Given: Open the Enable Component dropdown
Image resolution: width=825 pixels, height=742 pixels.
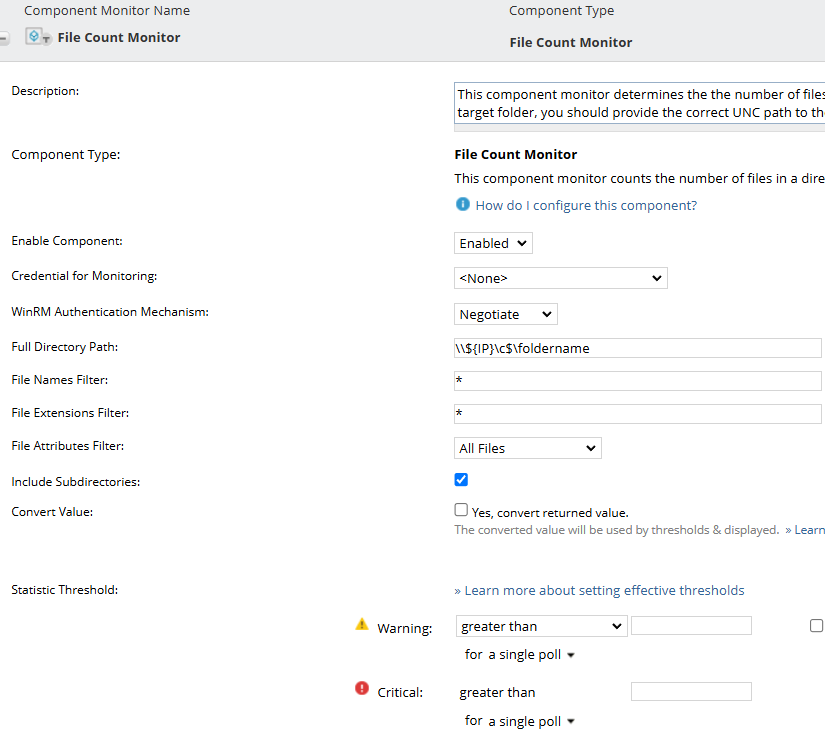Looking at the screenshot, I should [x=494, y=243].
